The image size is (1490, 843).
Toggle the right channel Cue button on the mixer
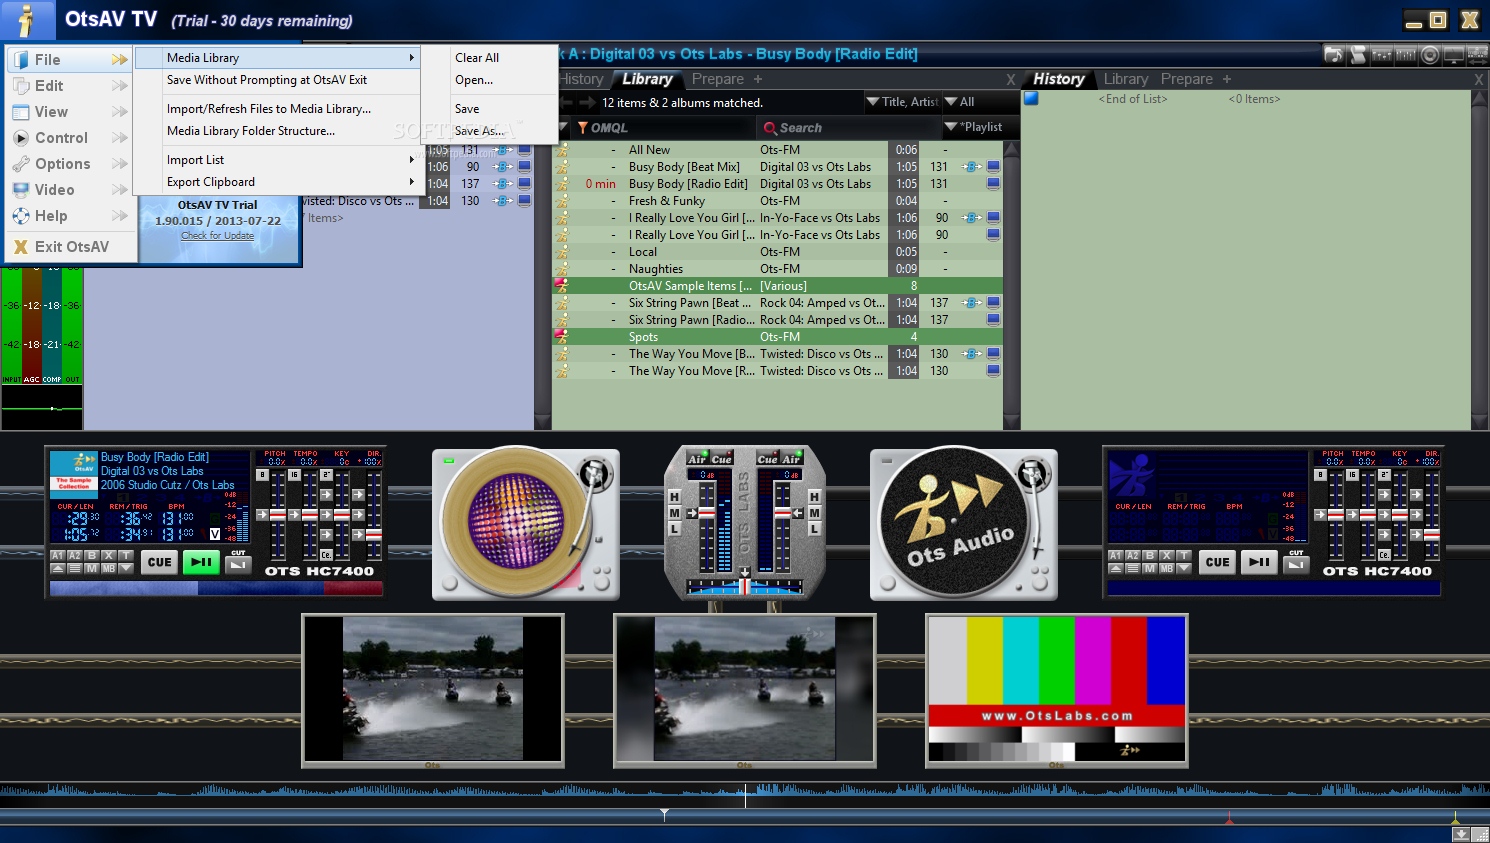tap(767, 459)
